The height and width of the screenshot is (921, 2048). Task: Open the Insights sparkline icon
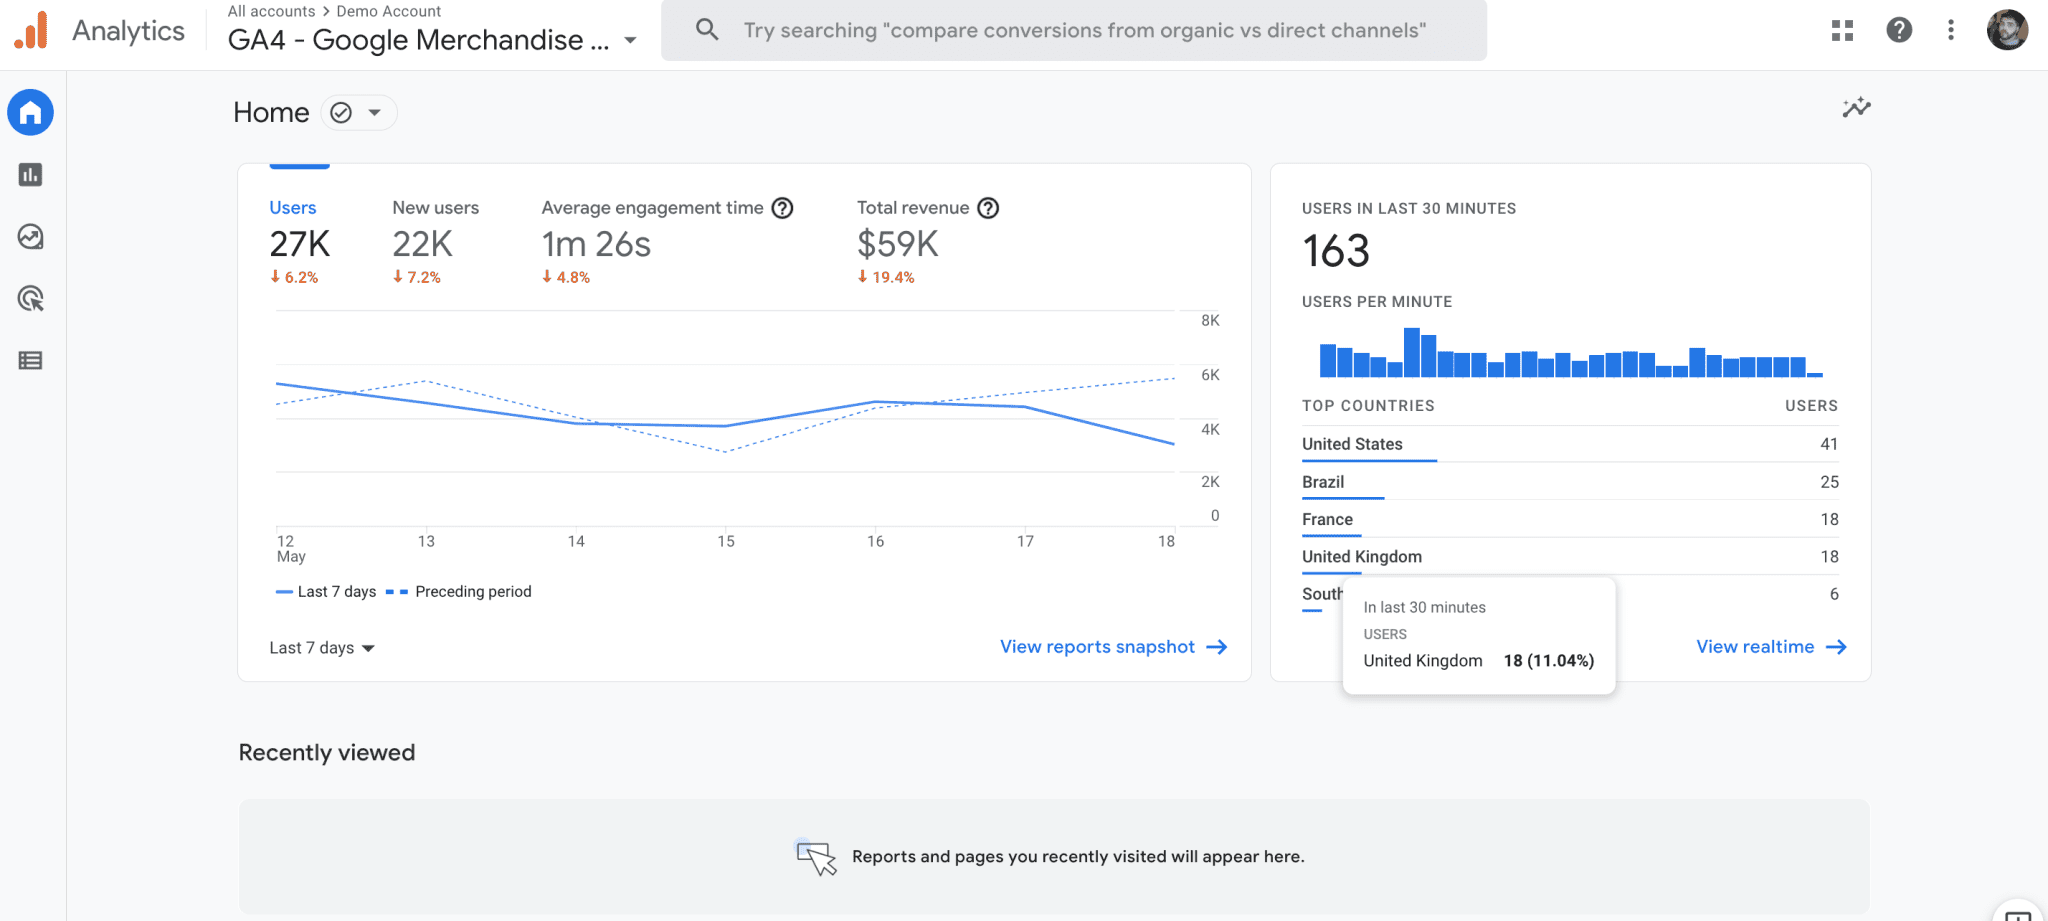point(1856,108)
